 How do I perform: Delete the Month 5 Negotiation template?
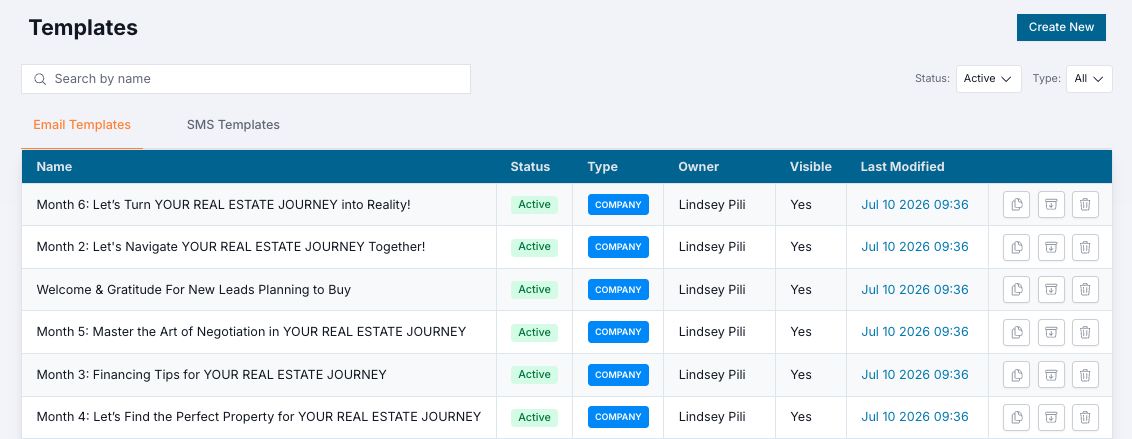pyautogui.click(x=1085, y=332)
